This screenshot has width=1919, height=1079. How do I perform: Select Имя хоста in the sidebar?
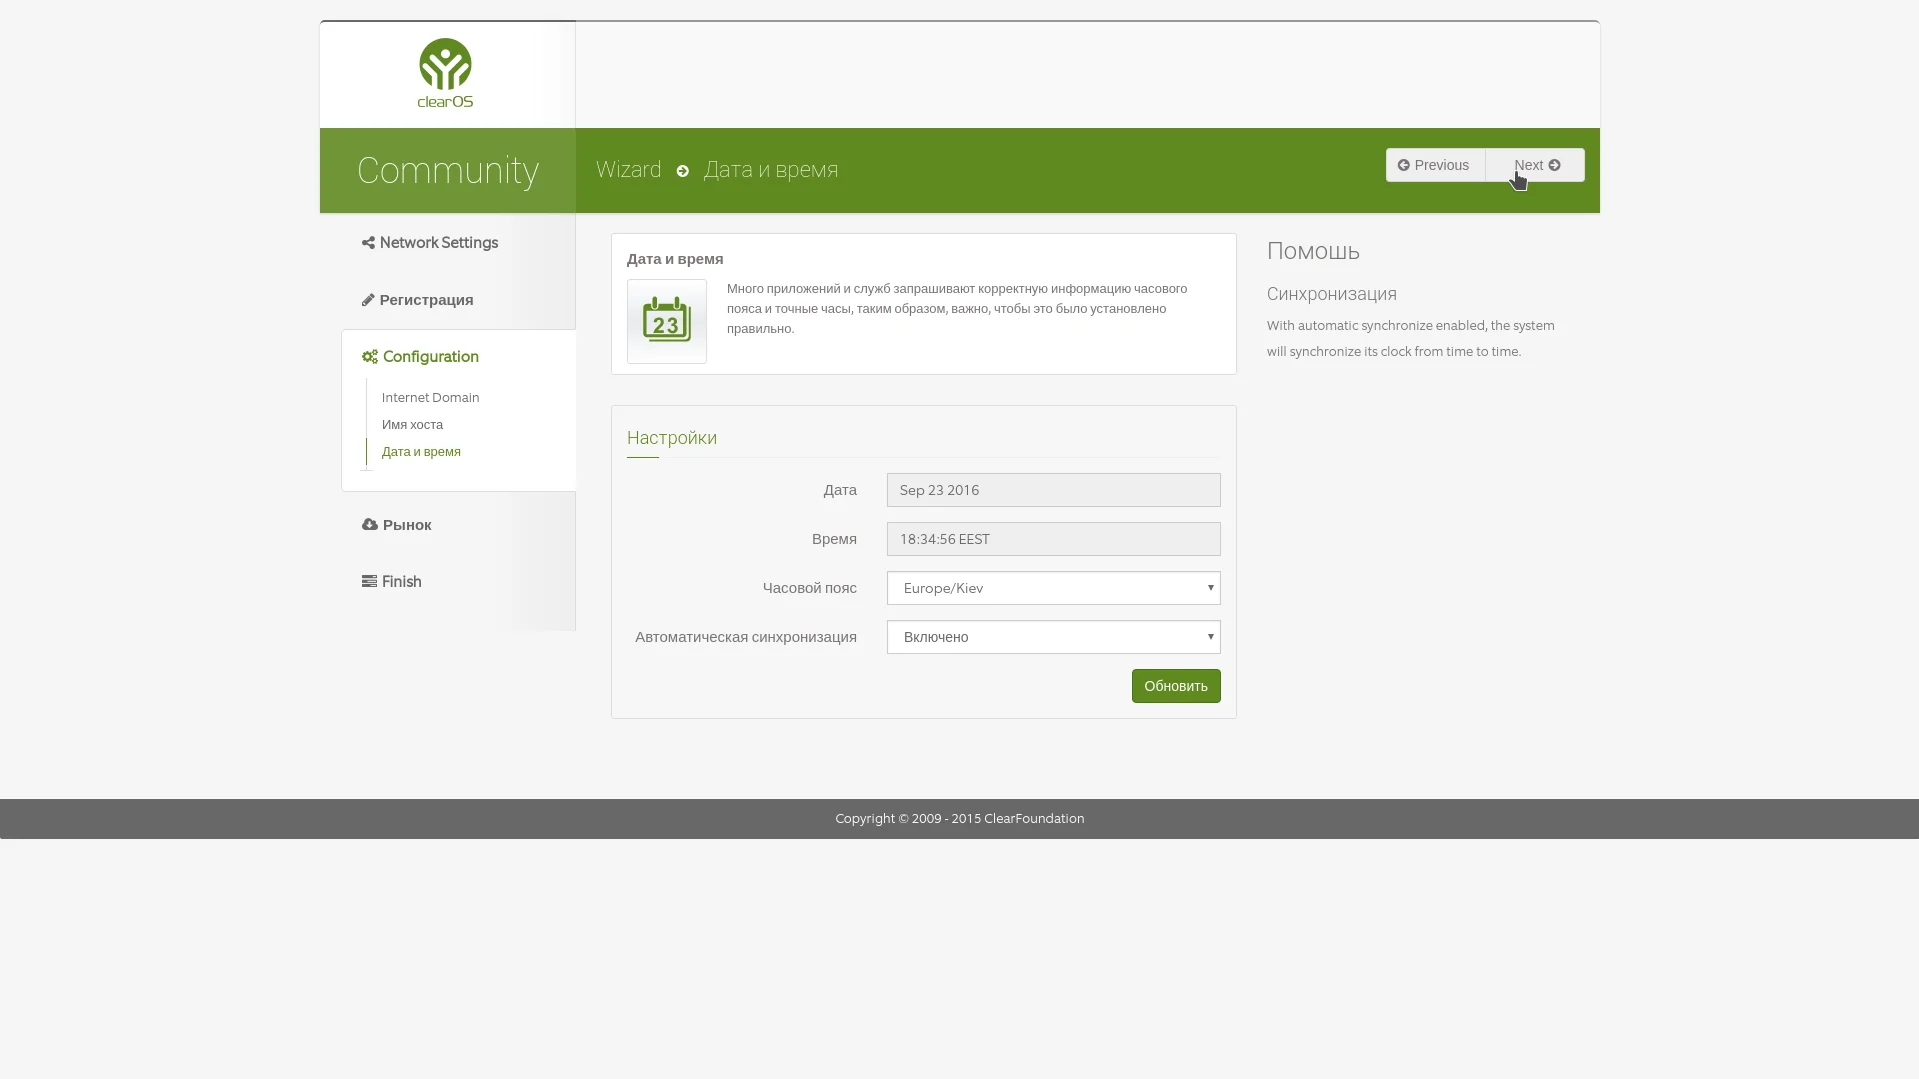pyautogui.click(x=412, y=425)
